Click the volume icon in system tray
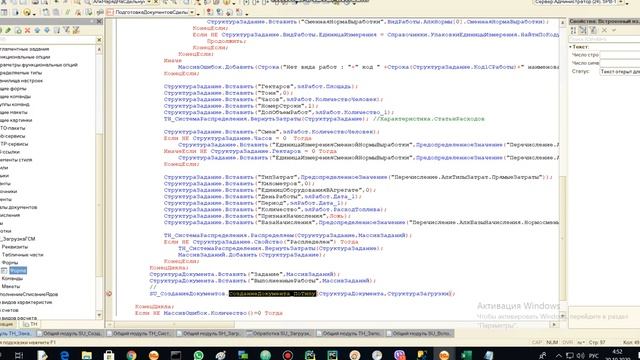 581,356
